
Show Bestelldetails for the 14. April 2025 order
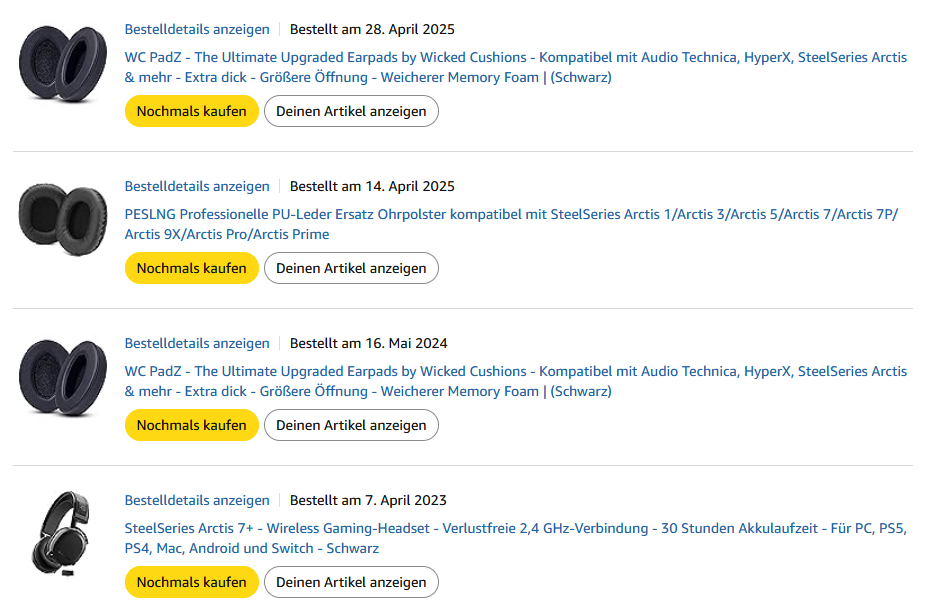(x=197, y=186)
